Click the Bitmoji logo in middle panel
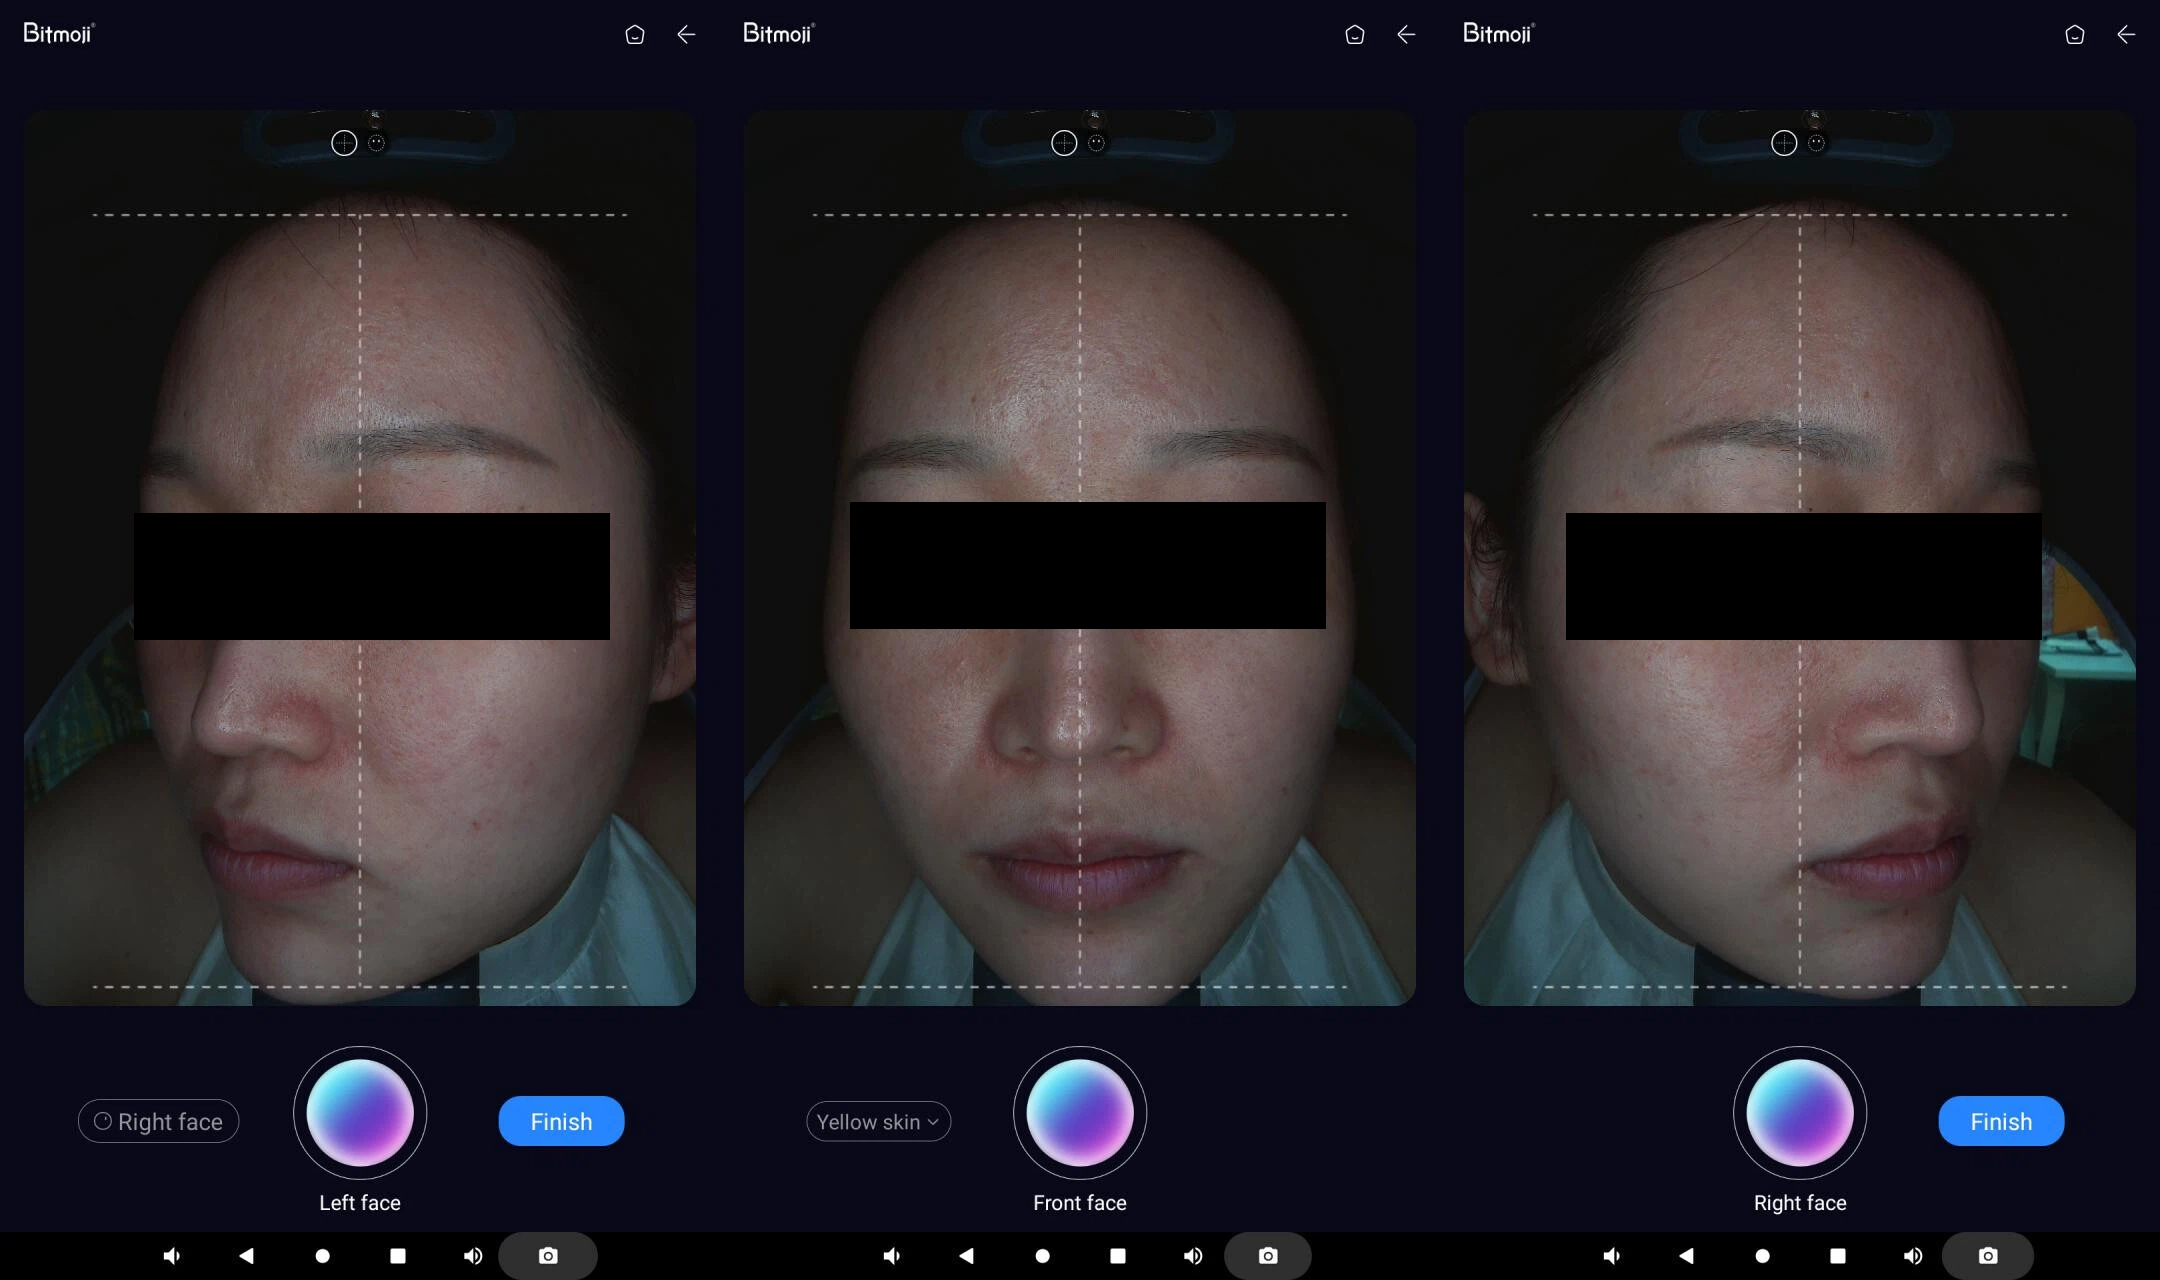This screenshot has height=1280, width=2160. [x=778, y=33]
